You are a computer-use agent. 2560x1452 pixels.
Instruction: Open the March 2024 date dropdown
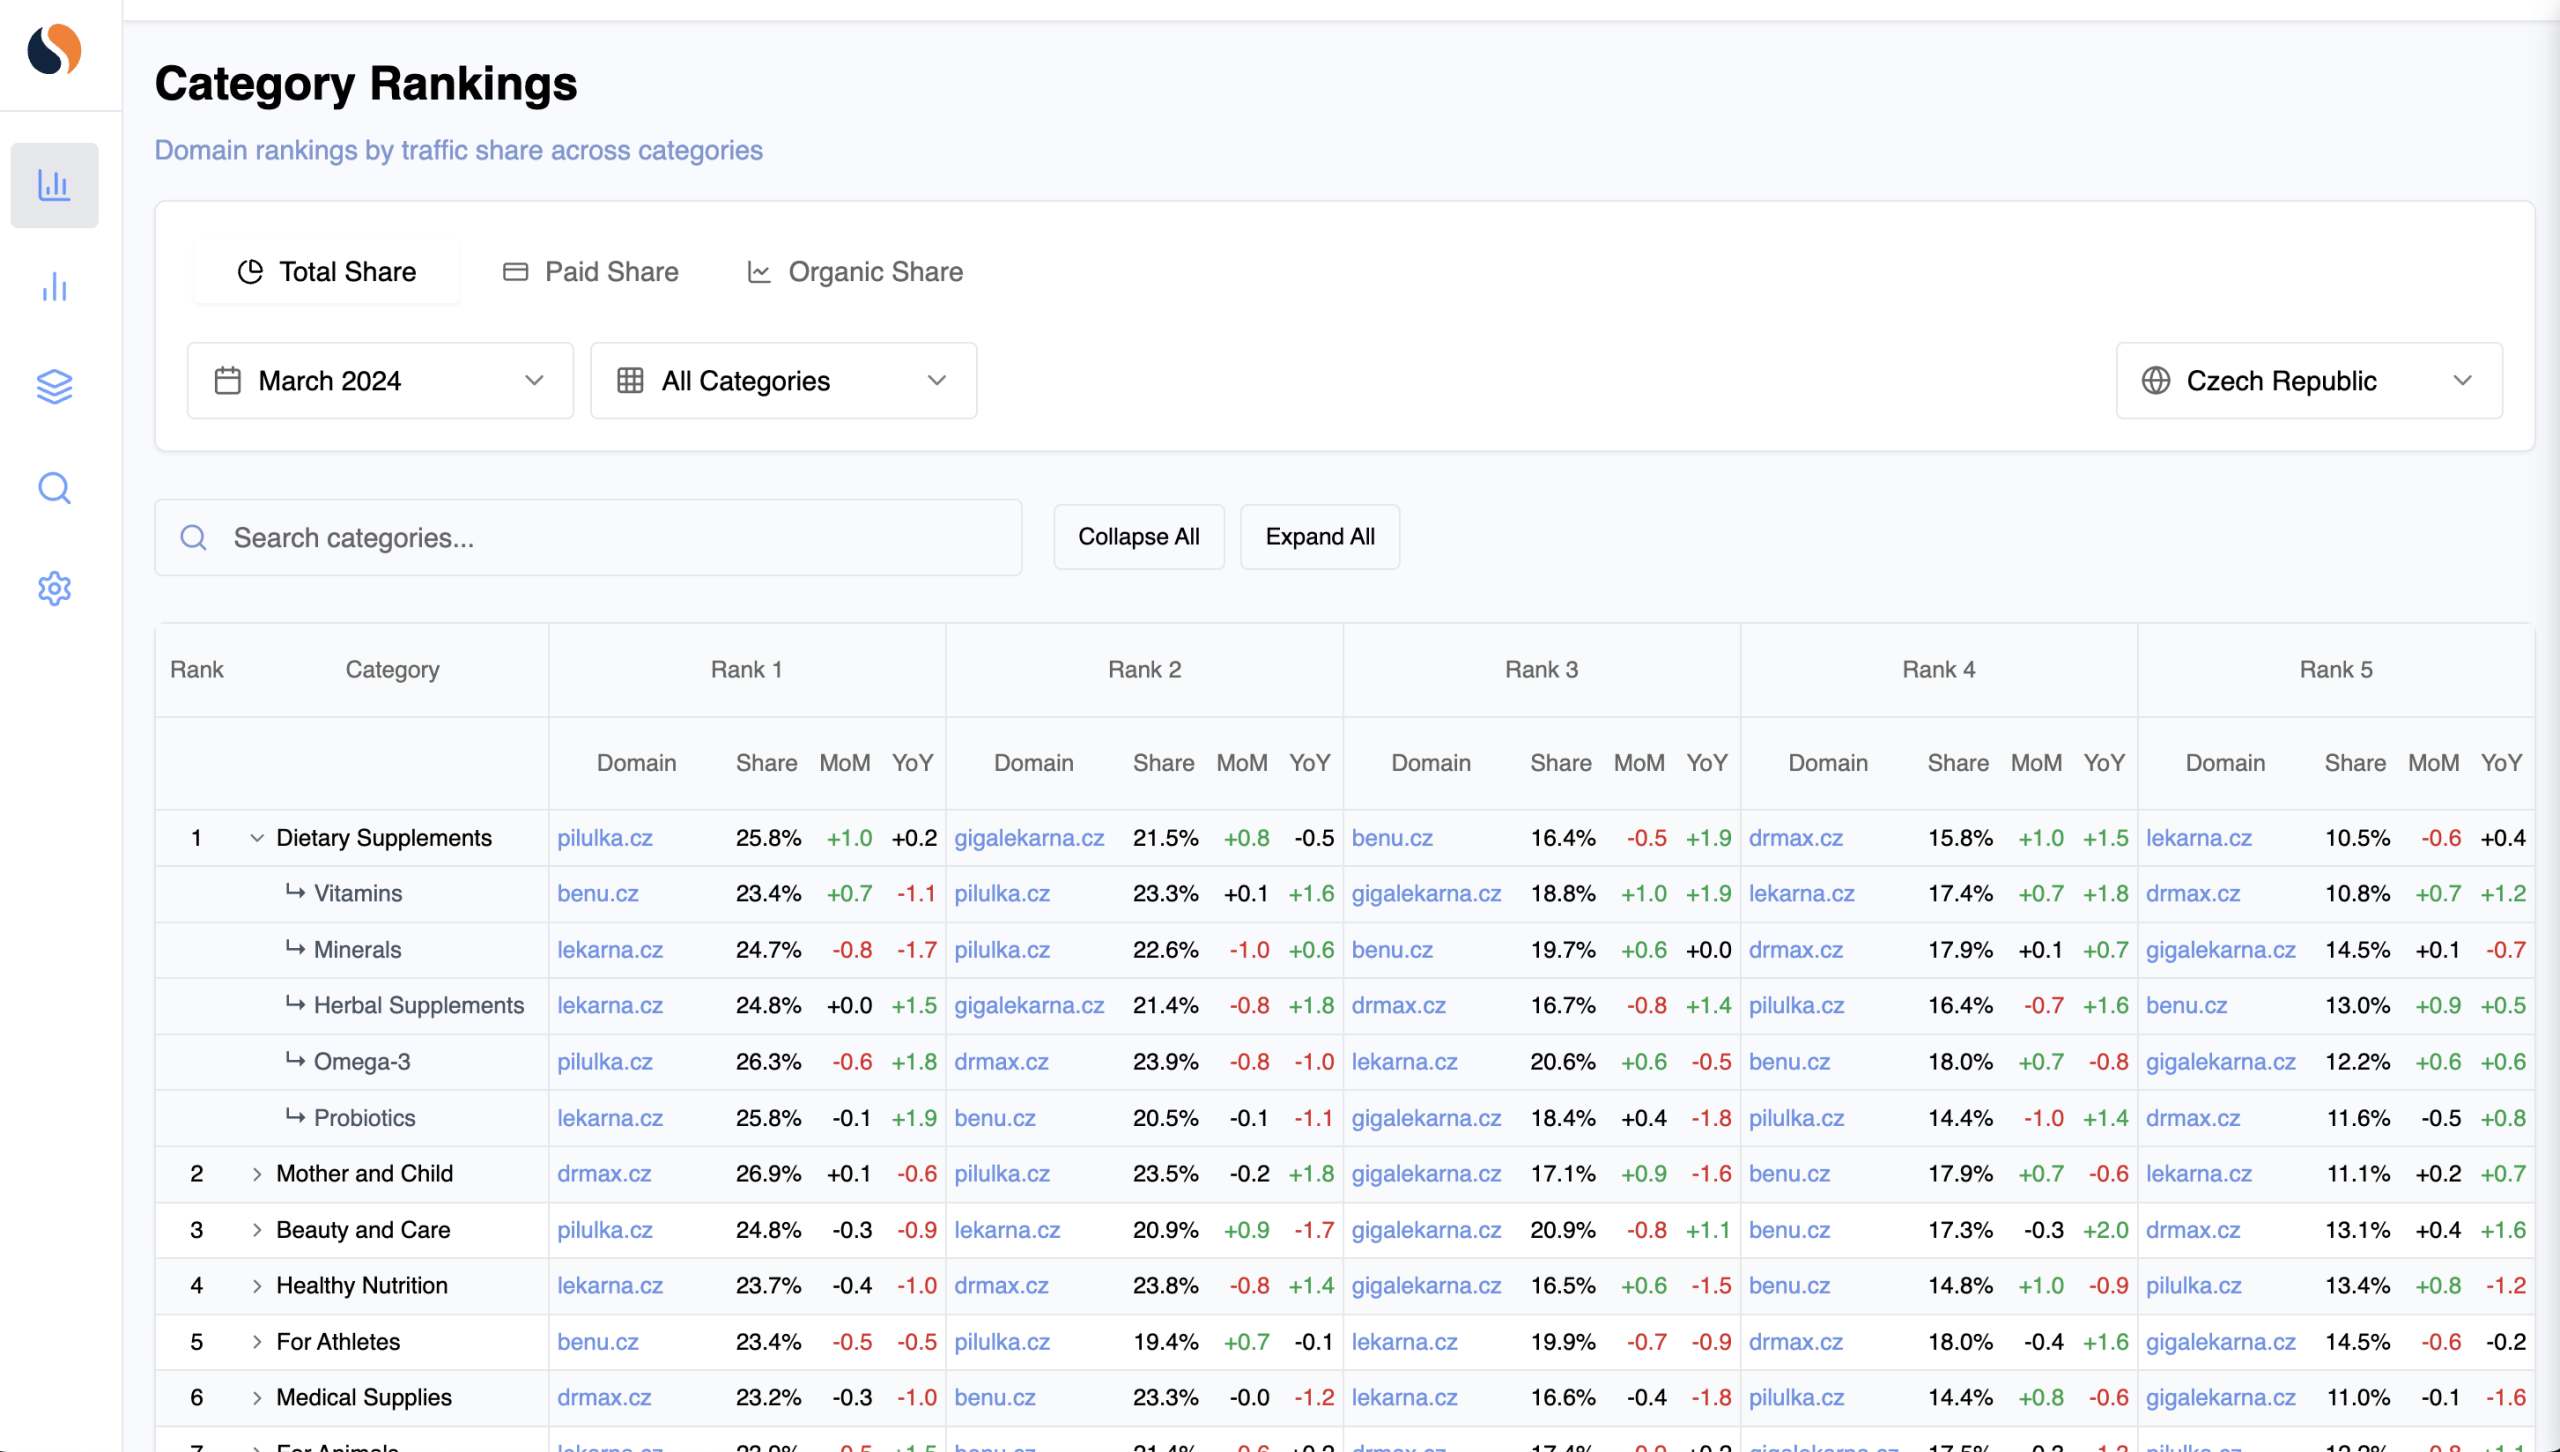click(x=380, y=381)
